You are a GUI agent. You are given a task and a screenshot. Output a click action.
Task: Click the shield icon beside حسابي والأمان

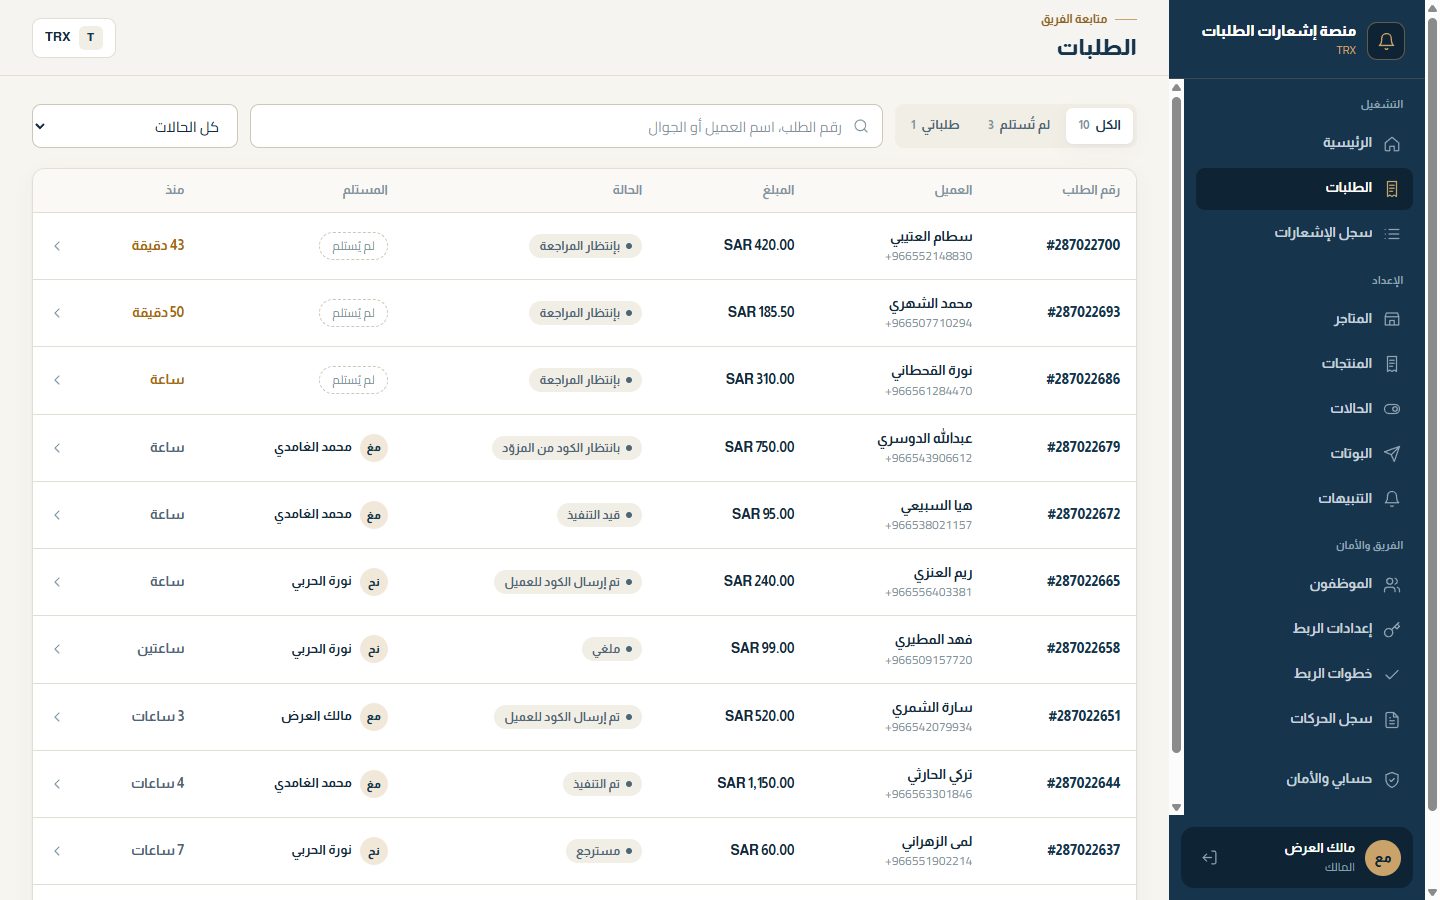click(x=1391, y=780)
